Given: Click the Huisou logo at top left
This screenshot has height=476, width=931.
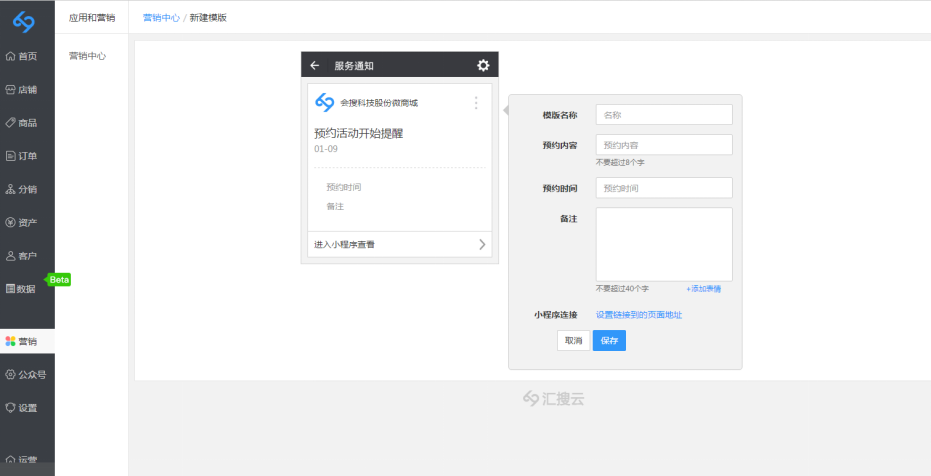Looking at the screenshot, I should [27, 21].
